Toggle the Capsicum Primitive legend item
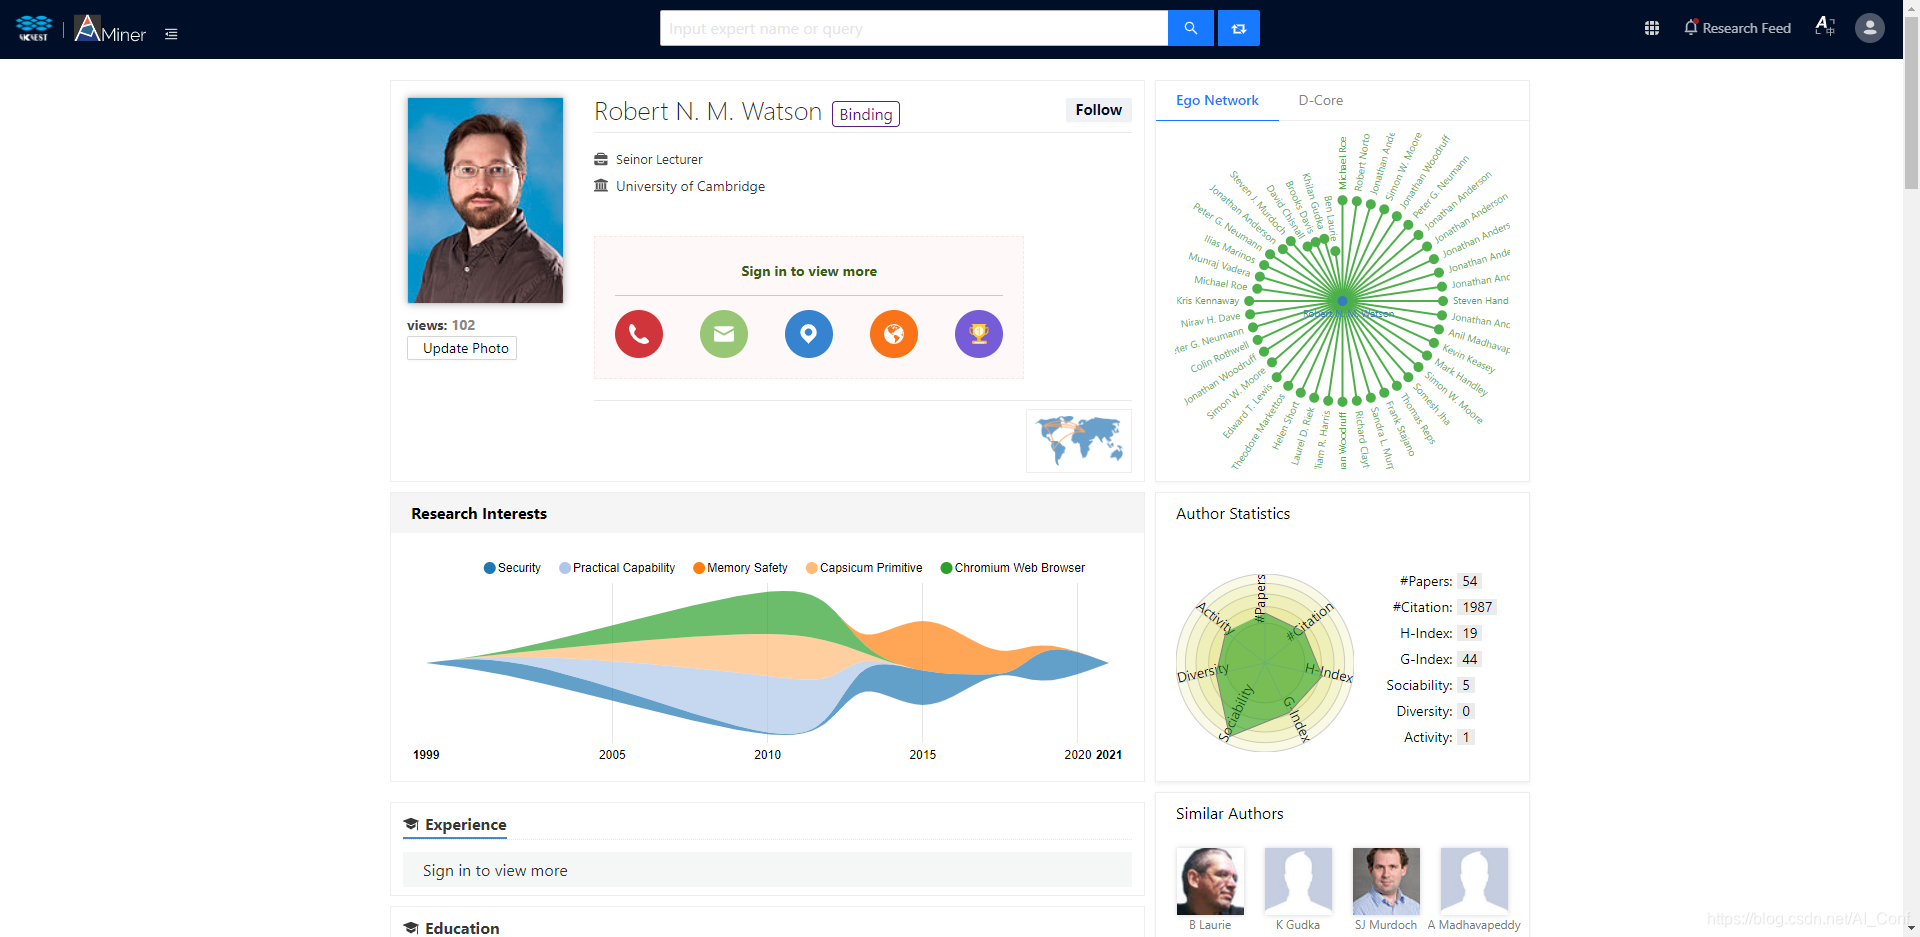The image size is (1920, 937). point(864,568)
